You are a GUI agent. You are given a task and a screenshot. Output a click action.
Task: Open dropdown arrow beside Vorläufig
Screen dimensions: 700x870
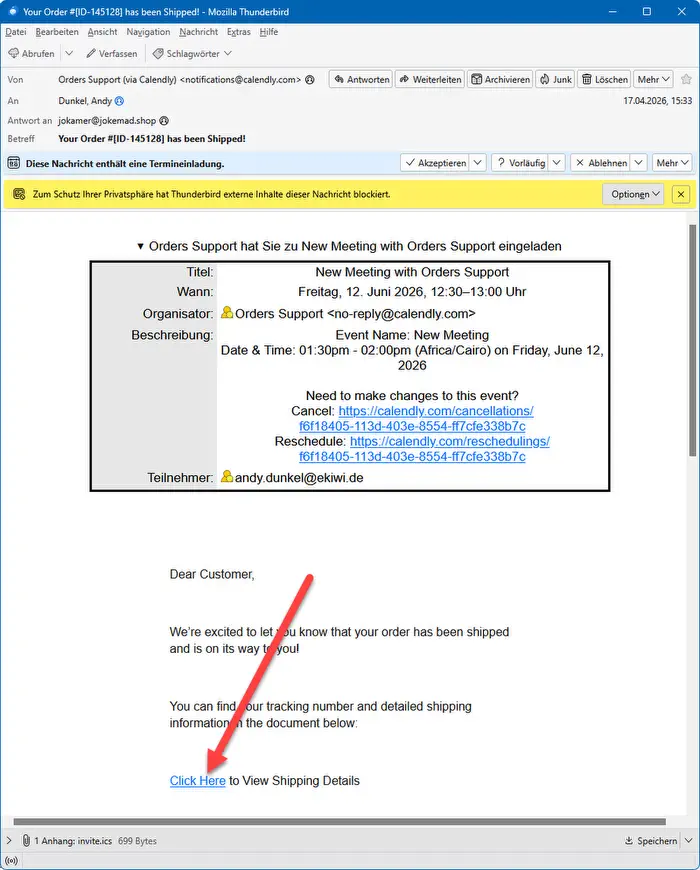click(x=557, y=163)
